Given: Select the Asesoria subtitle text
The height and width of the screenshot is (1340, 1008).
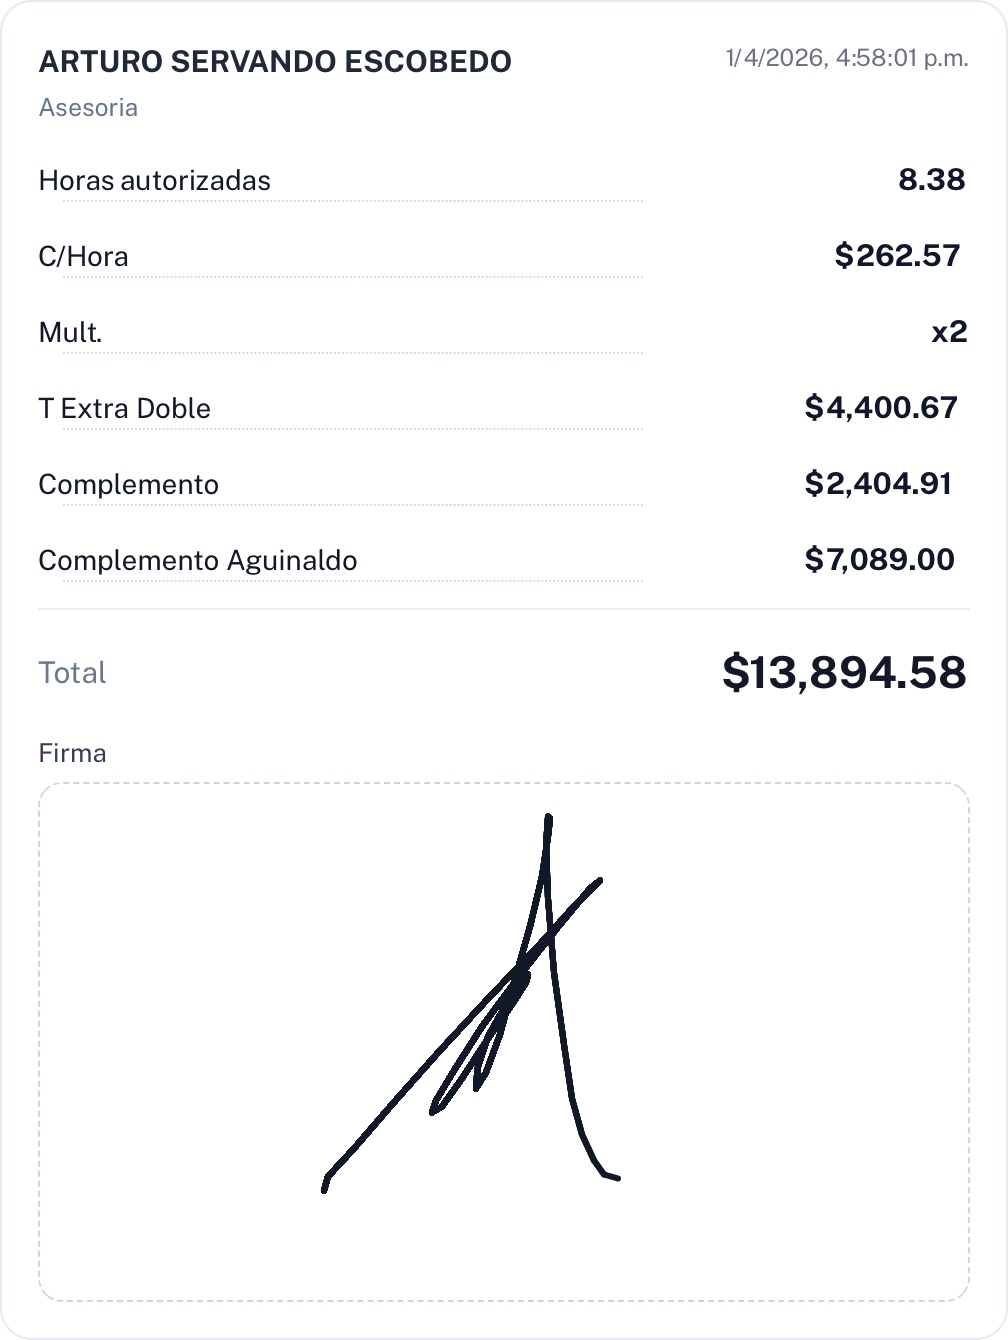Looking at the screenshot, I should pyautogui.click(x=88, y=108).
